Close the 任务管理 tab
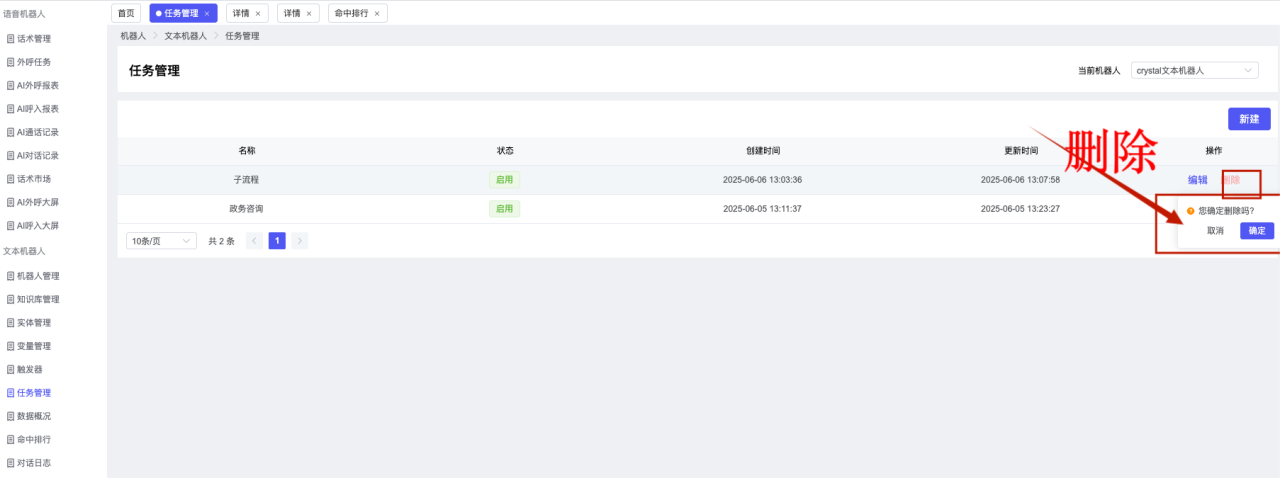The image size is (1280, 478). pos(207,14)
